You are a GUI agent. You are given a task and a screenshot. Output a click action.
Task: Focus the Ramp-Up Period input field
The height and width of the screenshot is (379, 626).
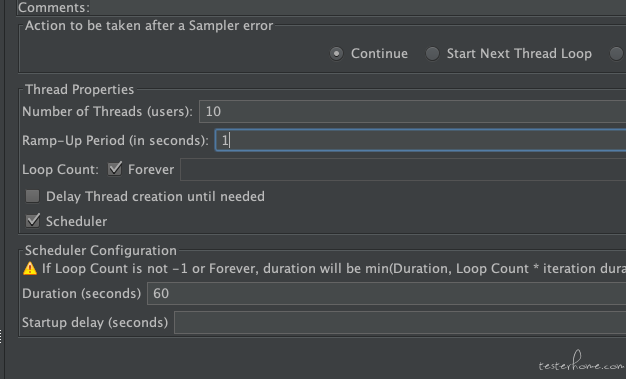coord(420,140)
